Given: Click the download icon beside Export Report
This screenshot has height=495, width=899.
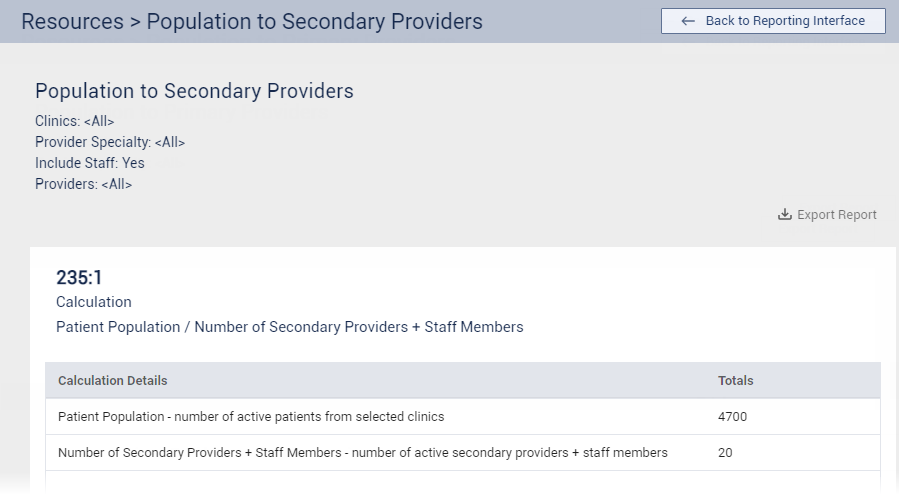Looking at the screenshot, I should pyautogui.click(x=785, y=214).
